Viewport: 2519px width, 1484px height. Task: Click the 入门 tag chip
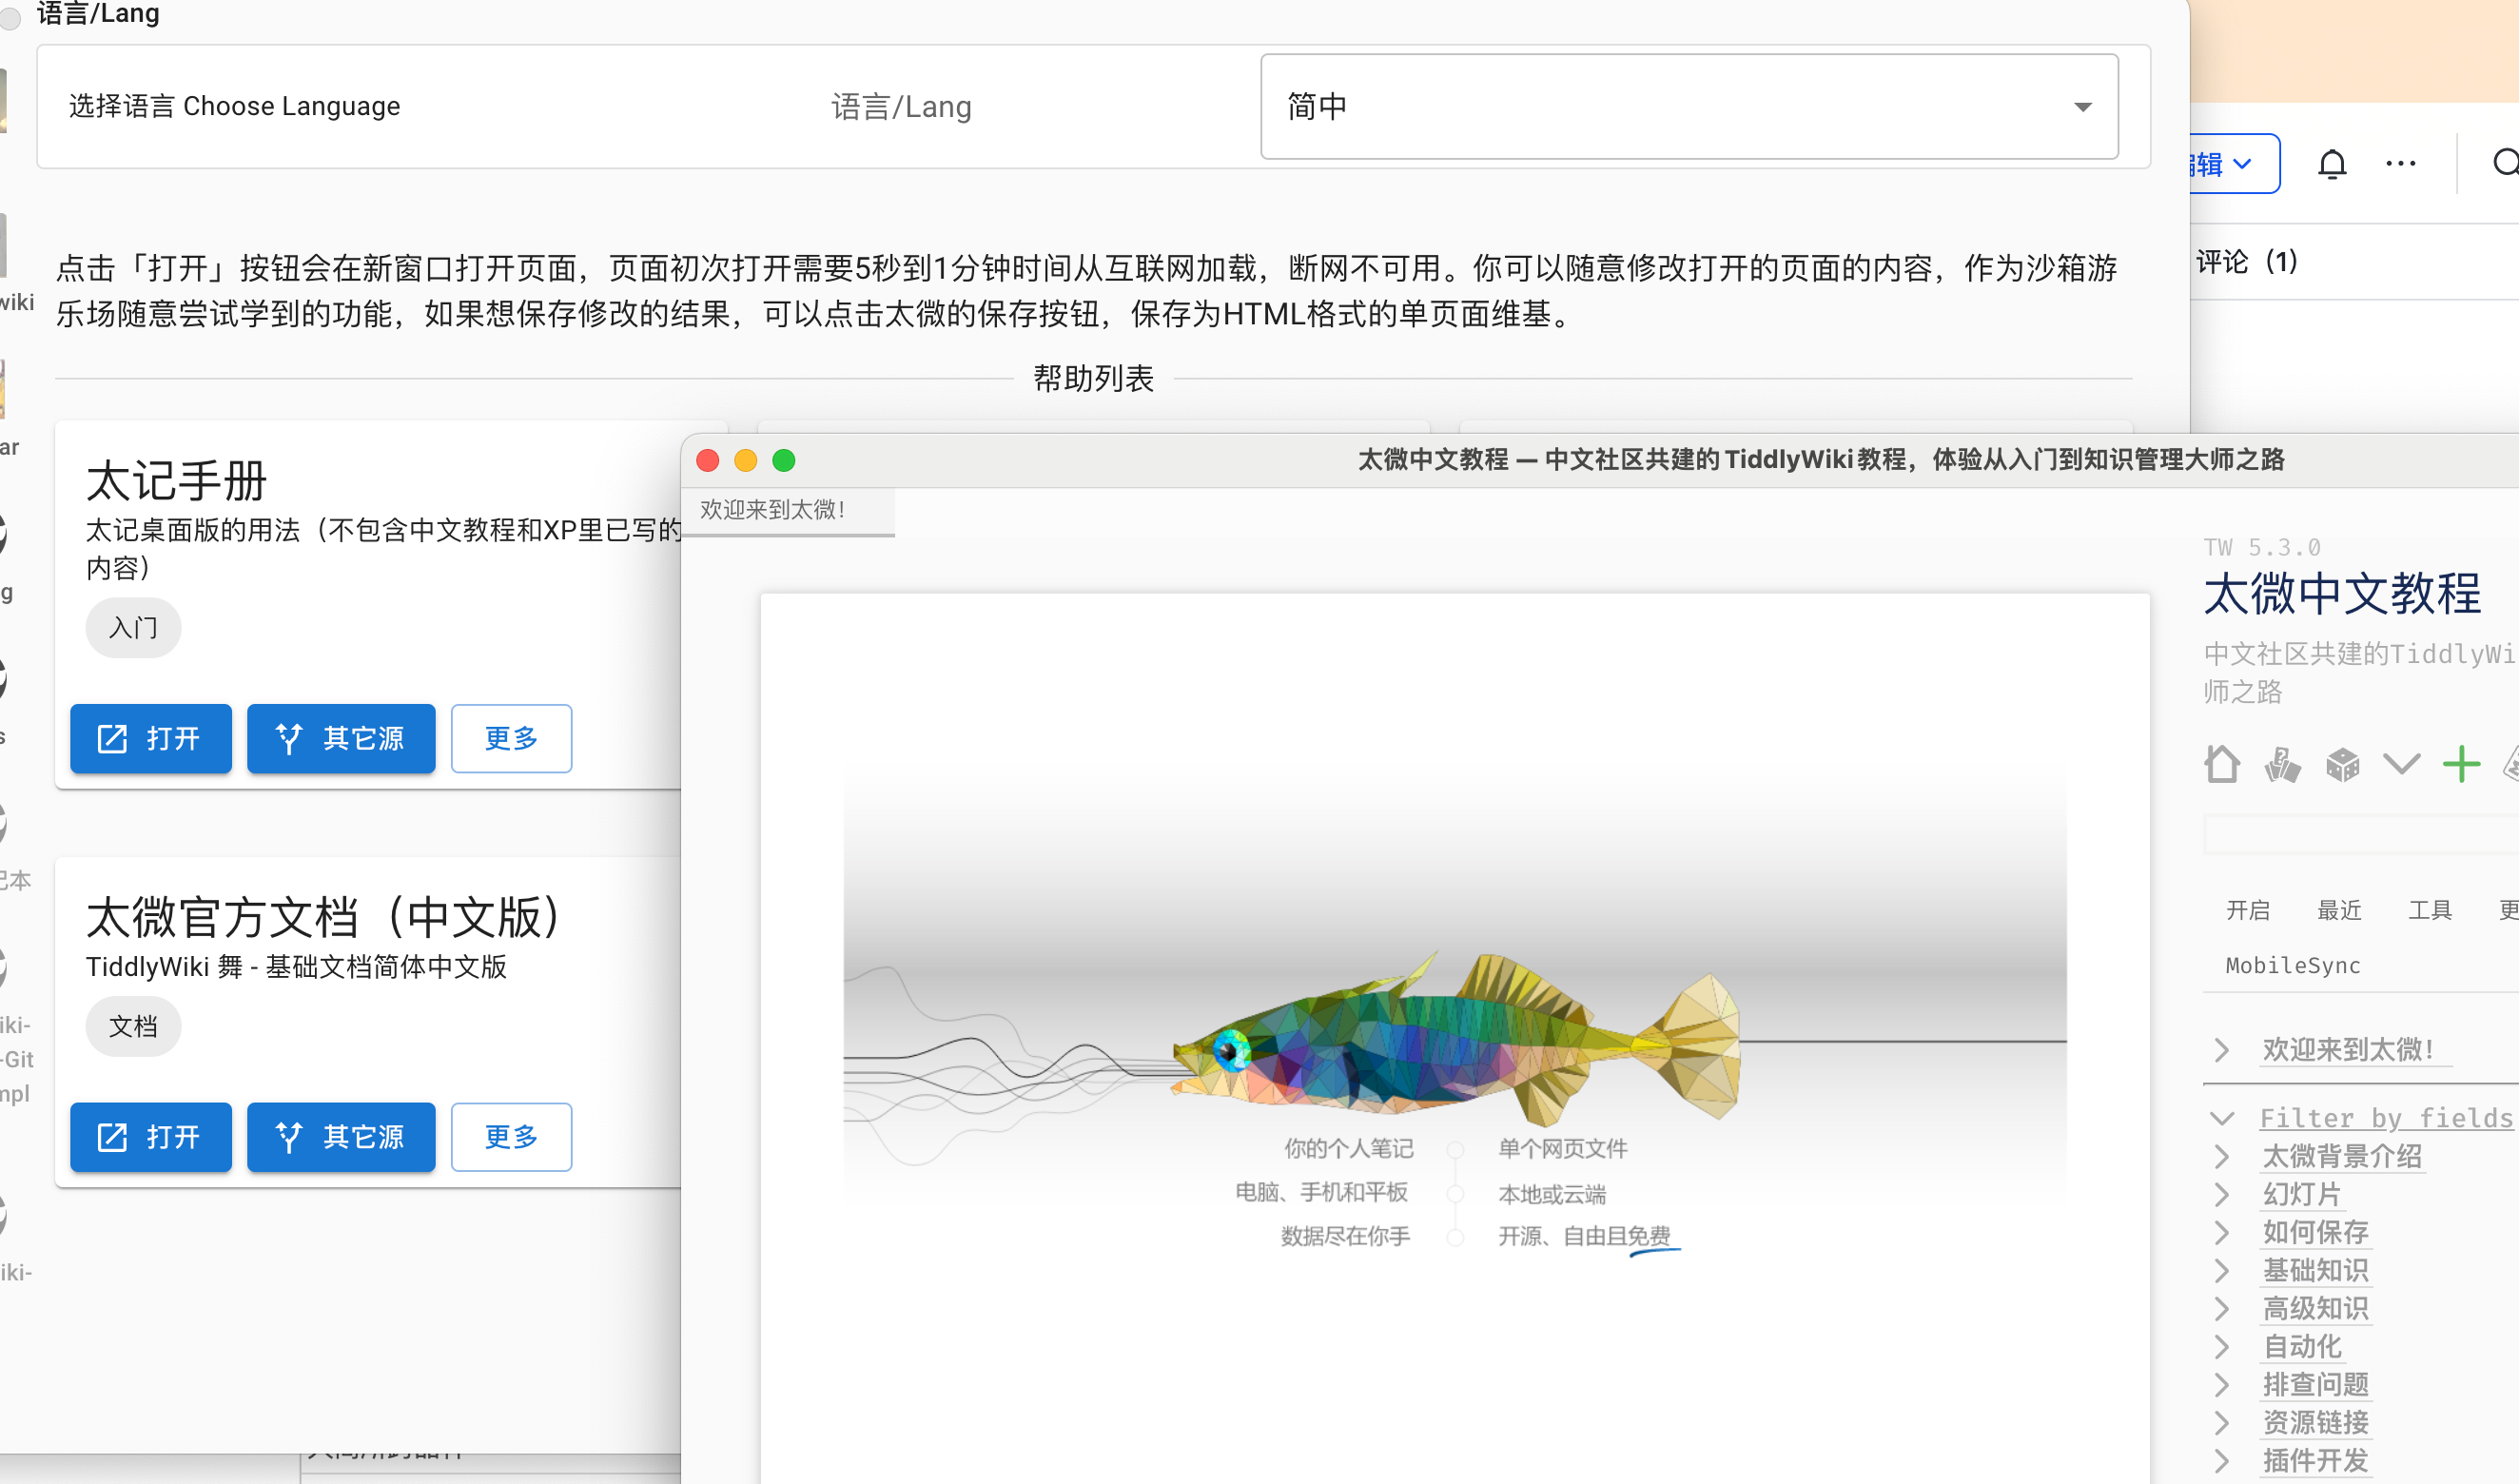pos(133,628)
